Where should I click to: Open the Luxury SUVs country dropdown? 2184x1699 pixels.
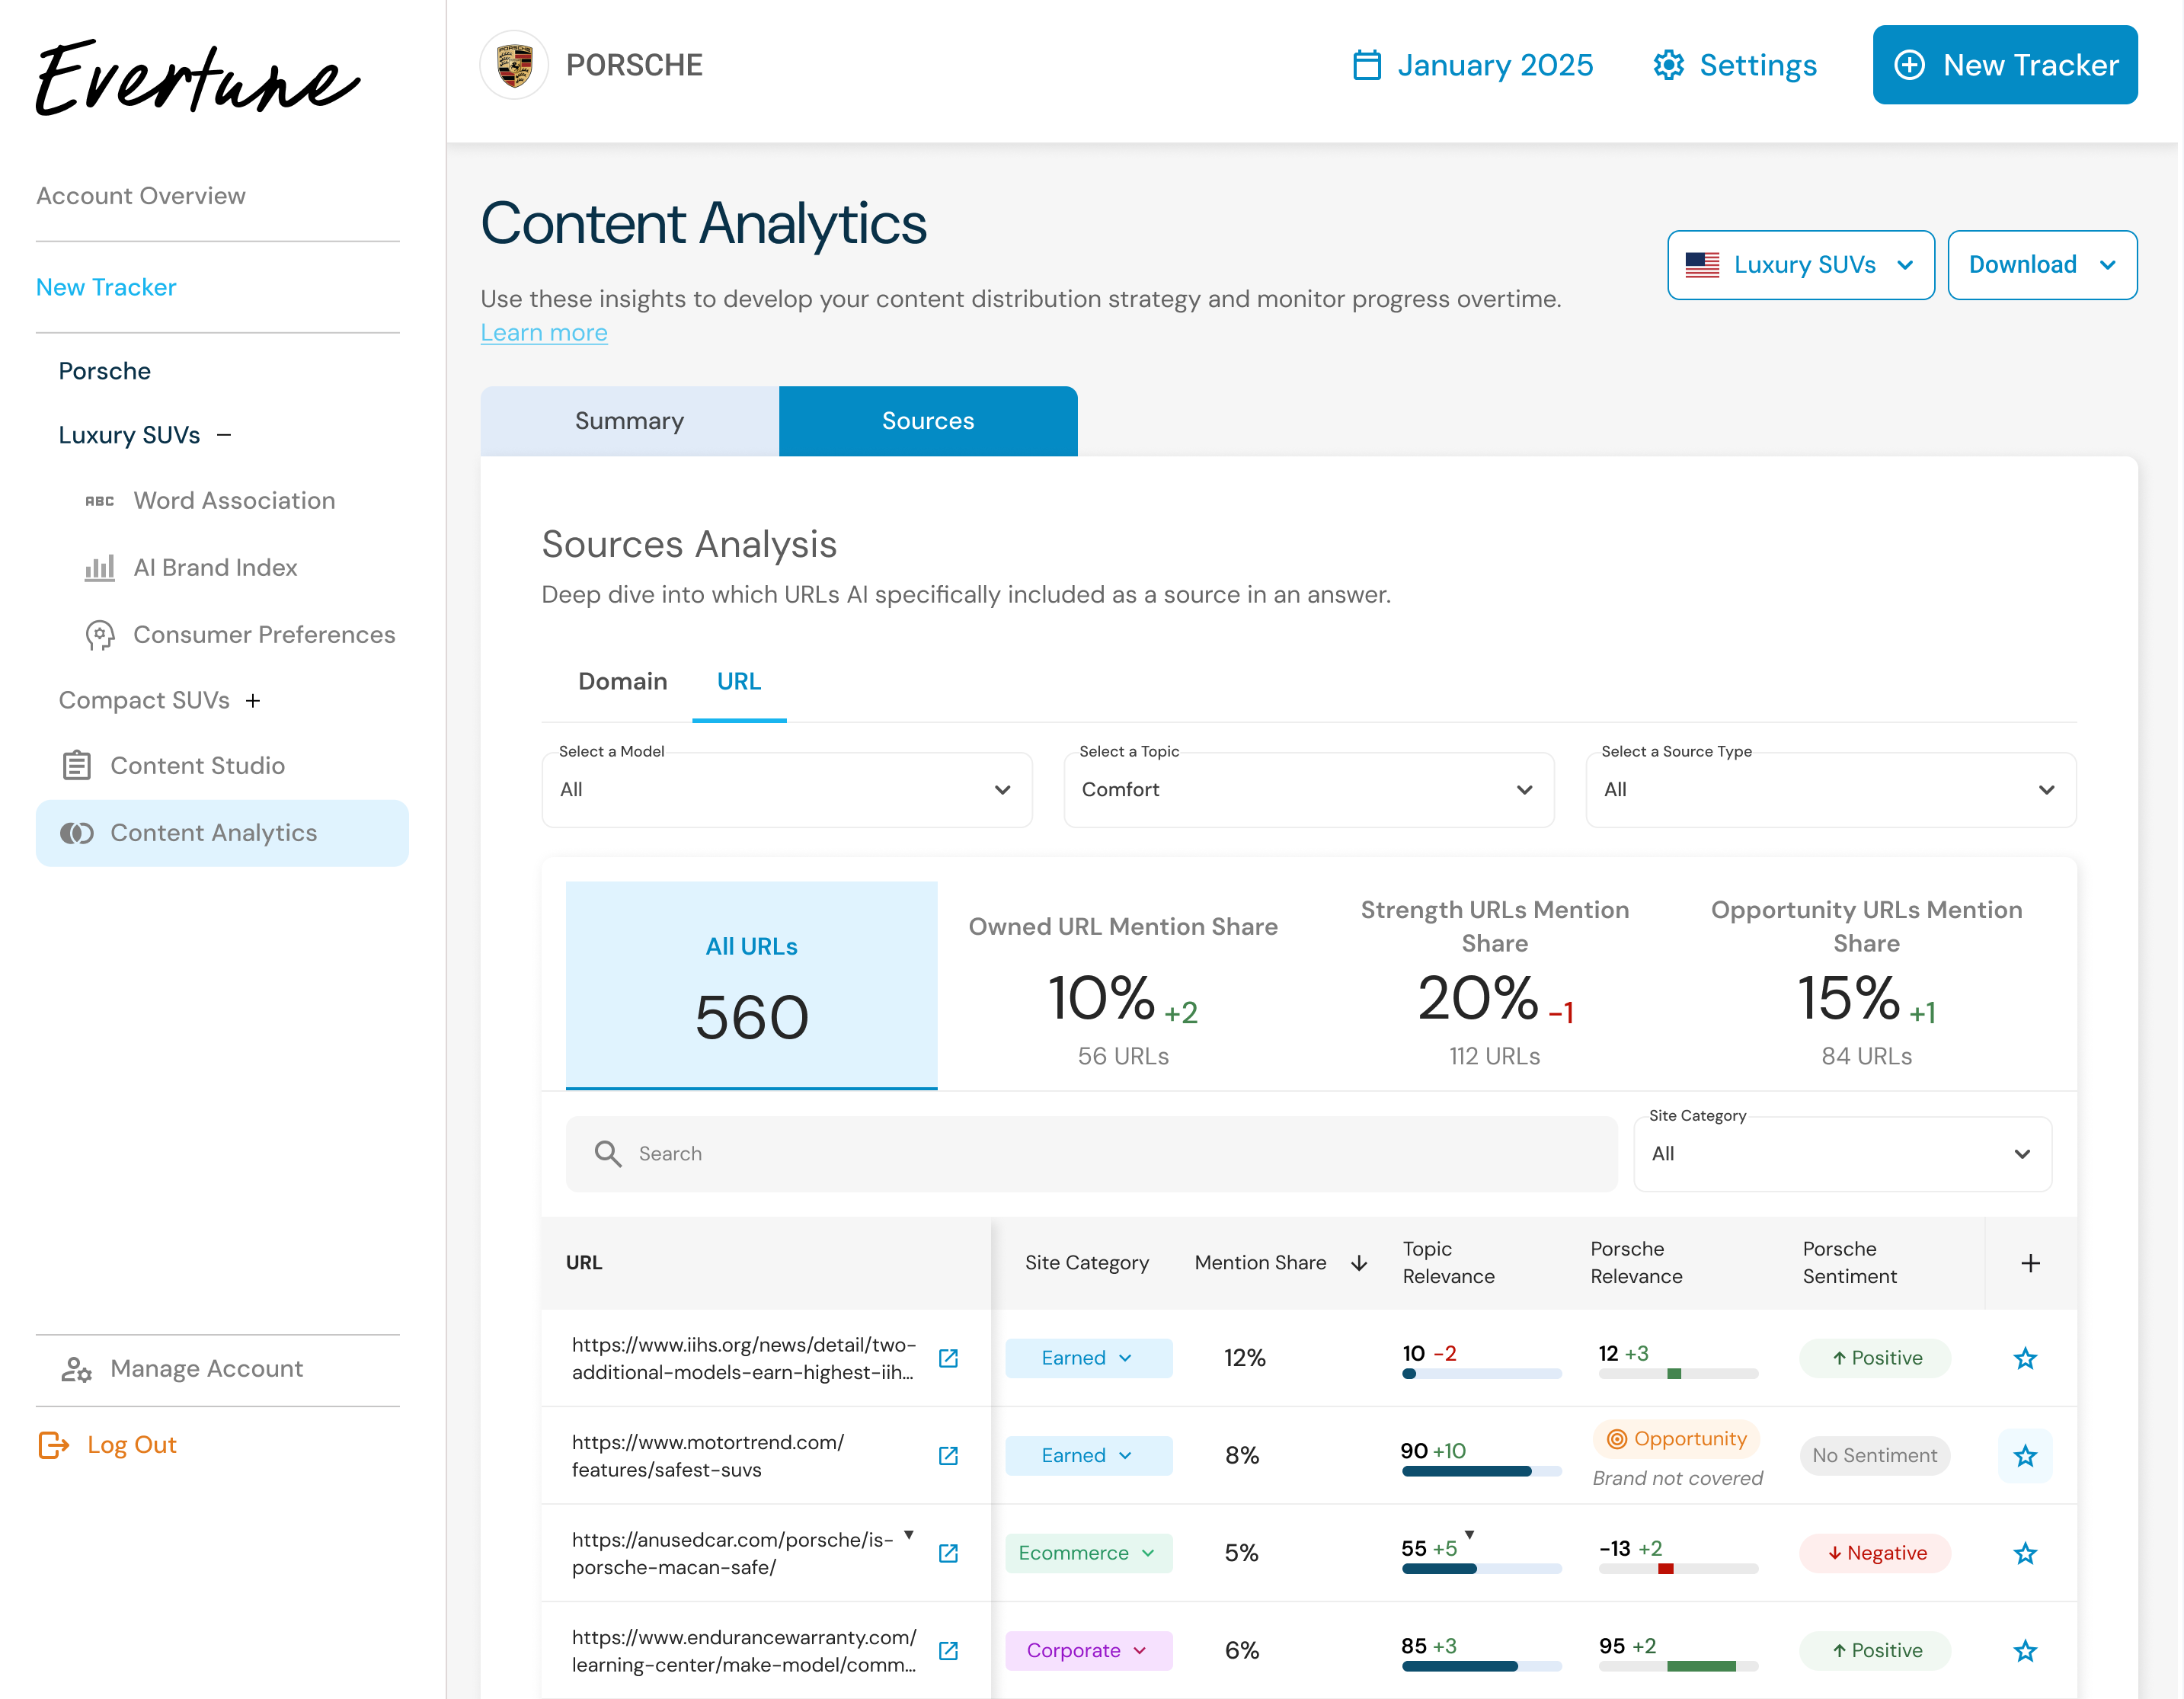pos(1800,265)
